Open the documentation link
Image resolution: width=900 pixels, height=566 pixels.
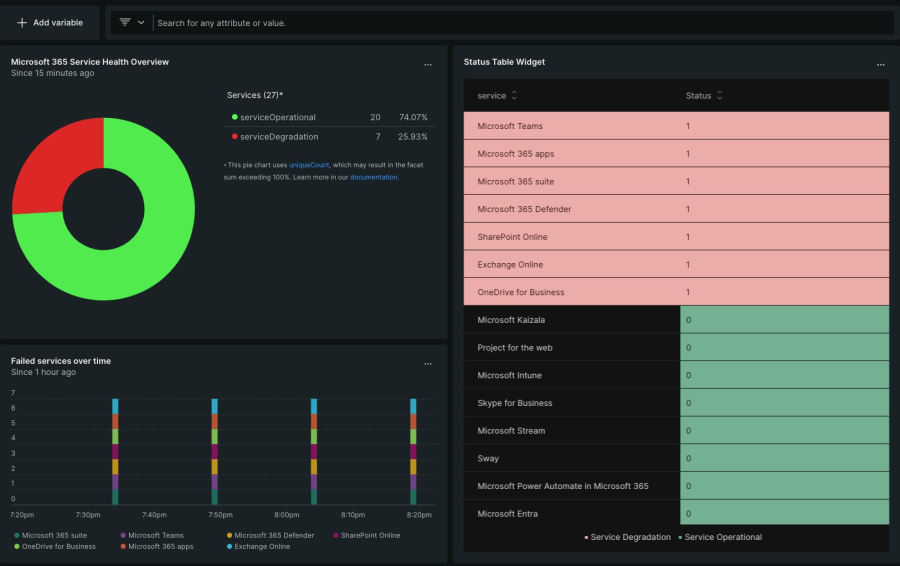click(374, 177)
